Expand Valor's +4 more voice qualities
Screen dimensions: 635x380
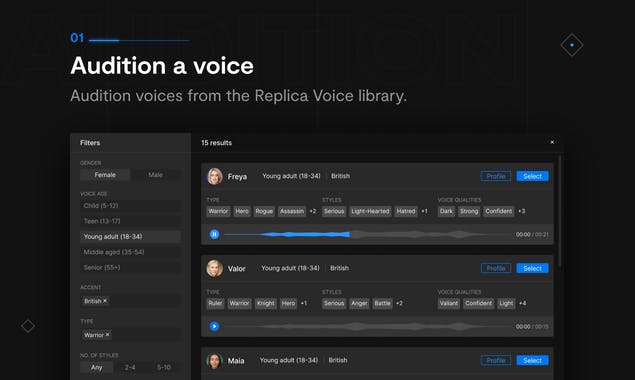[522, 303]
